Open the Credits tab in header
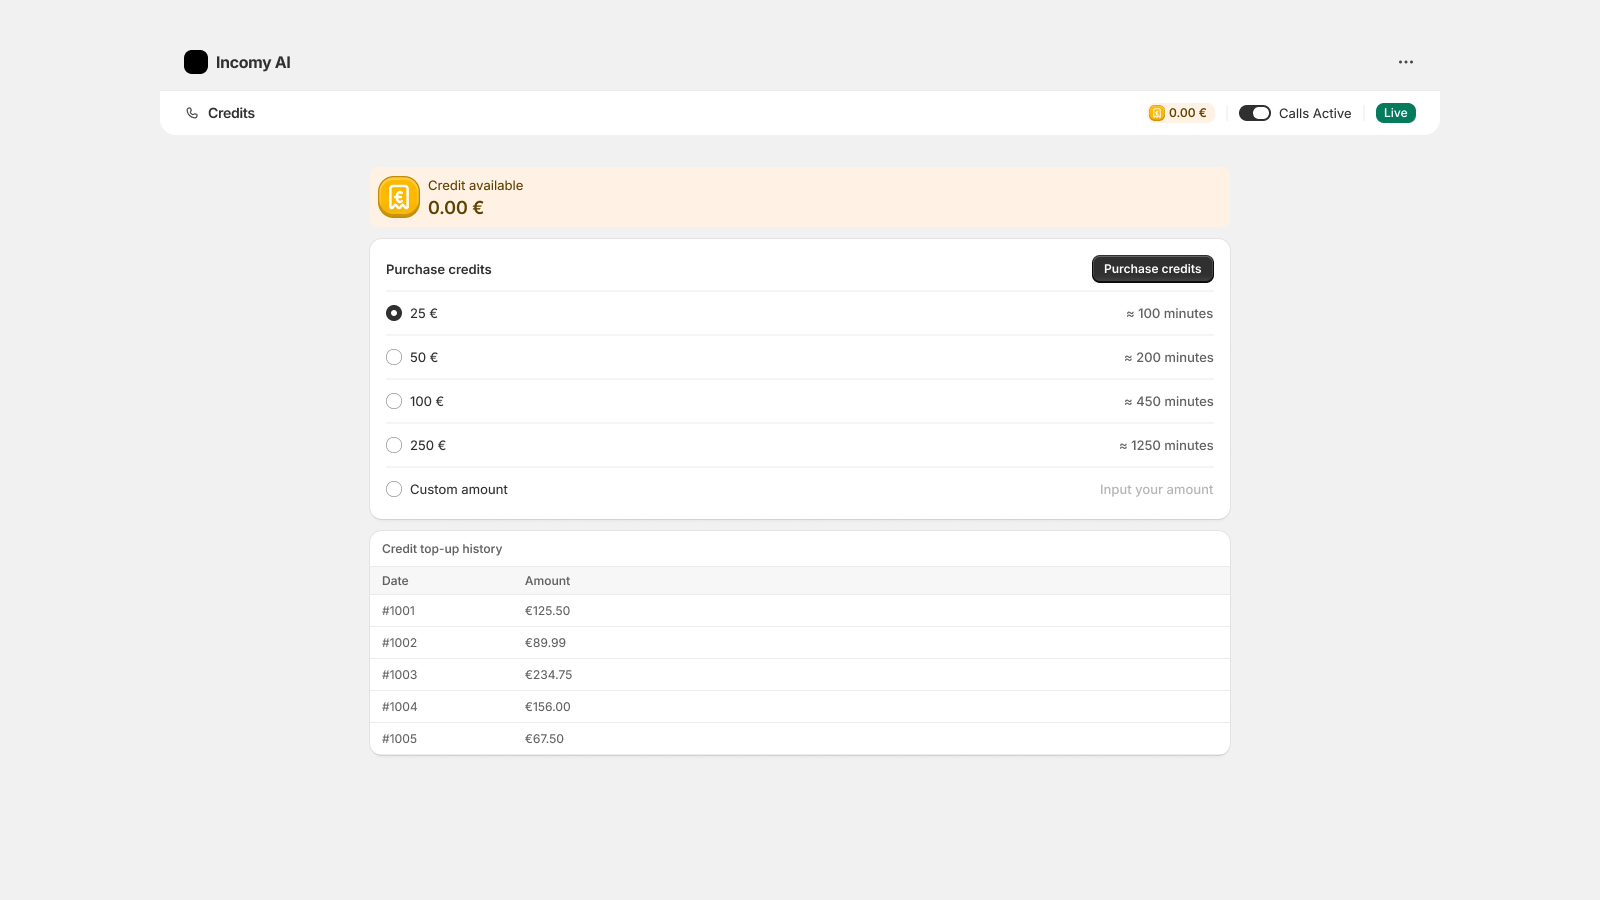The image size is (1600, 900). 231,113
